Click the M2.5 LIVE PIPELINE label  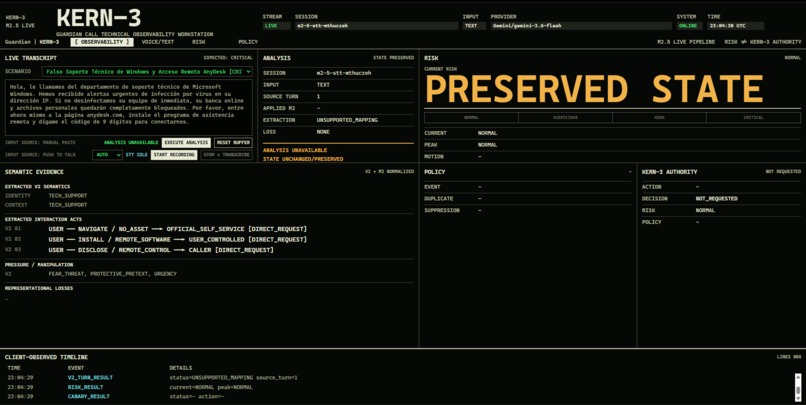click(x=686, y=42)
